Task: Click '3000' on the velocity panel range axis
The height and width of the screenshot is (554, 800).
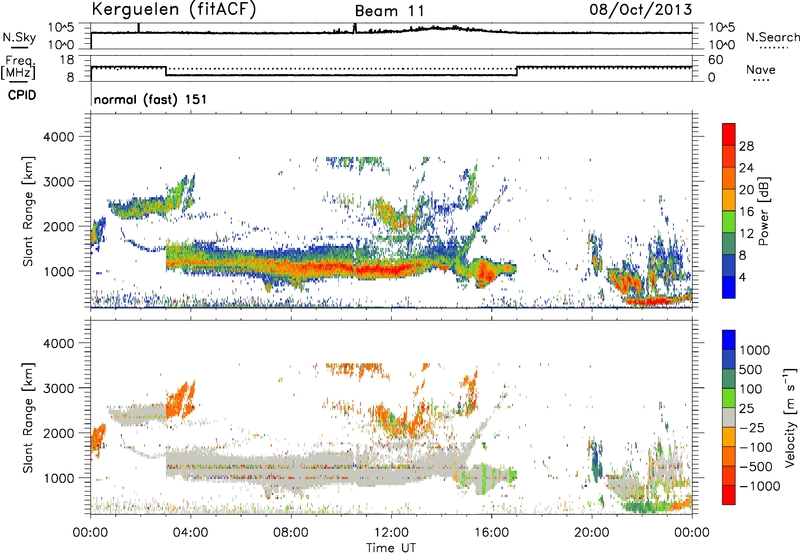Action: click(x=58, y=388)
